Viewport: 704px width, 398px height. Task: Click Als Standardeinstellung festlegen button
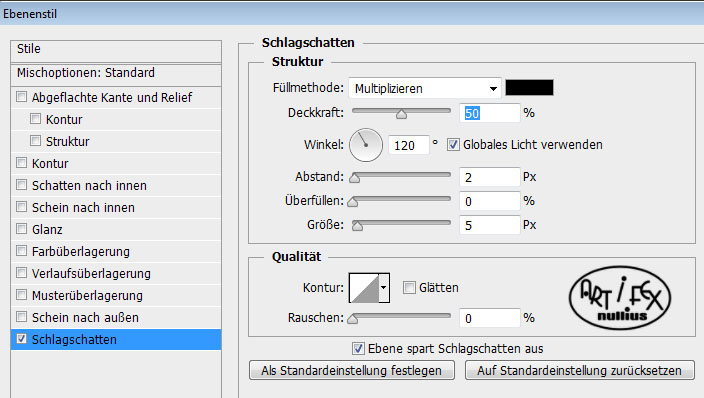352,371
